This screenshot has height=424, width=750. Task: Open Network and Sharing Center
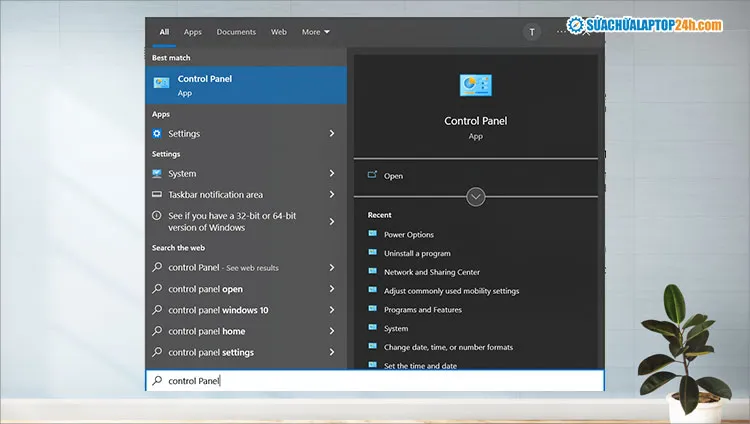(432, 272)
